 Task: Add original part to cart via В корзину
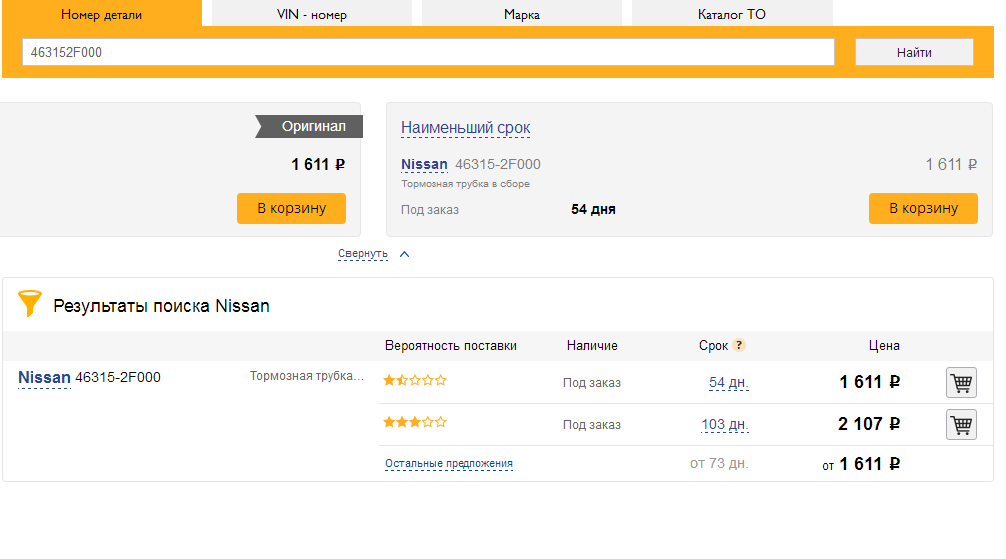(x=291, y=209)
